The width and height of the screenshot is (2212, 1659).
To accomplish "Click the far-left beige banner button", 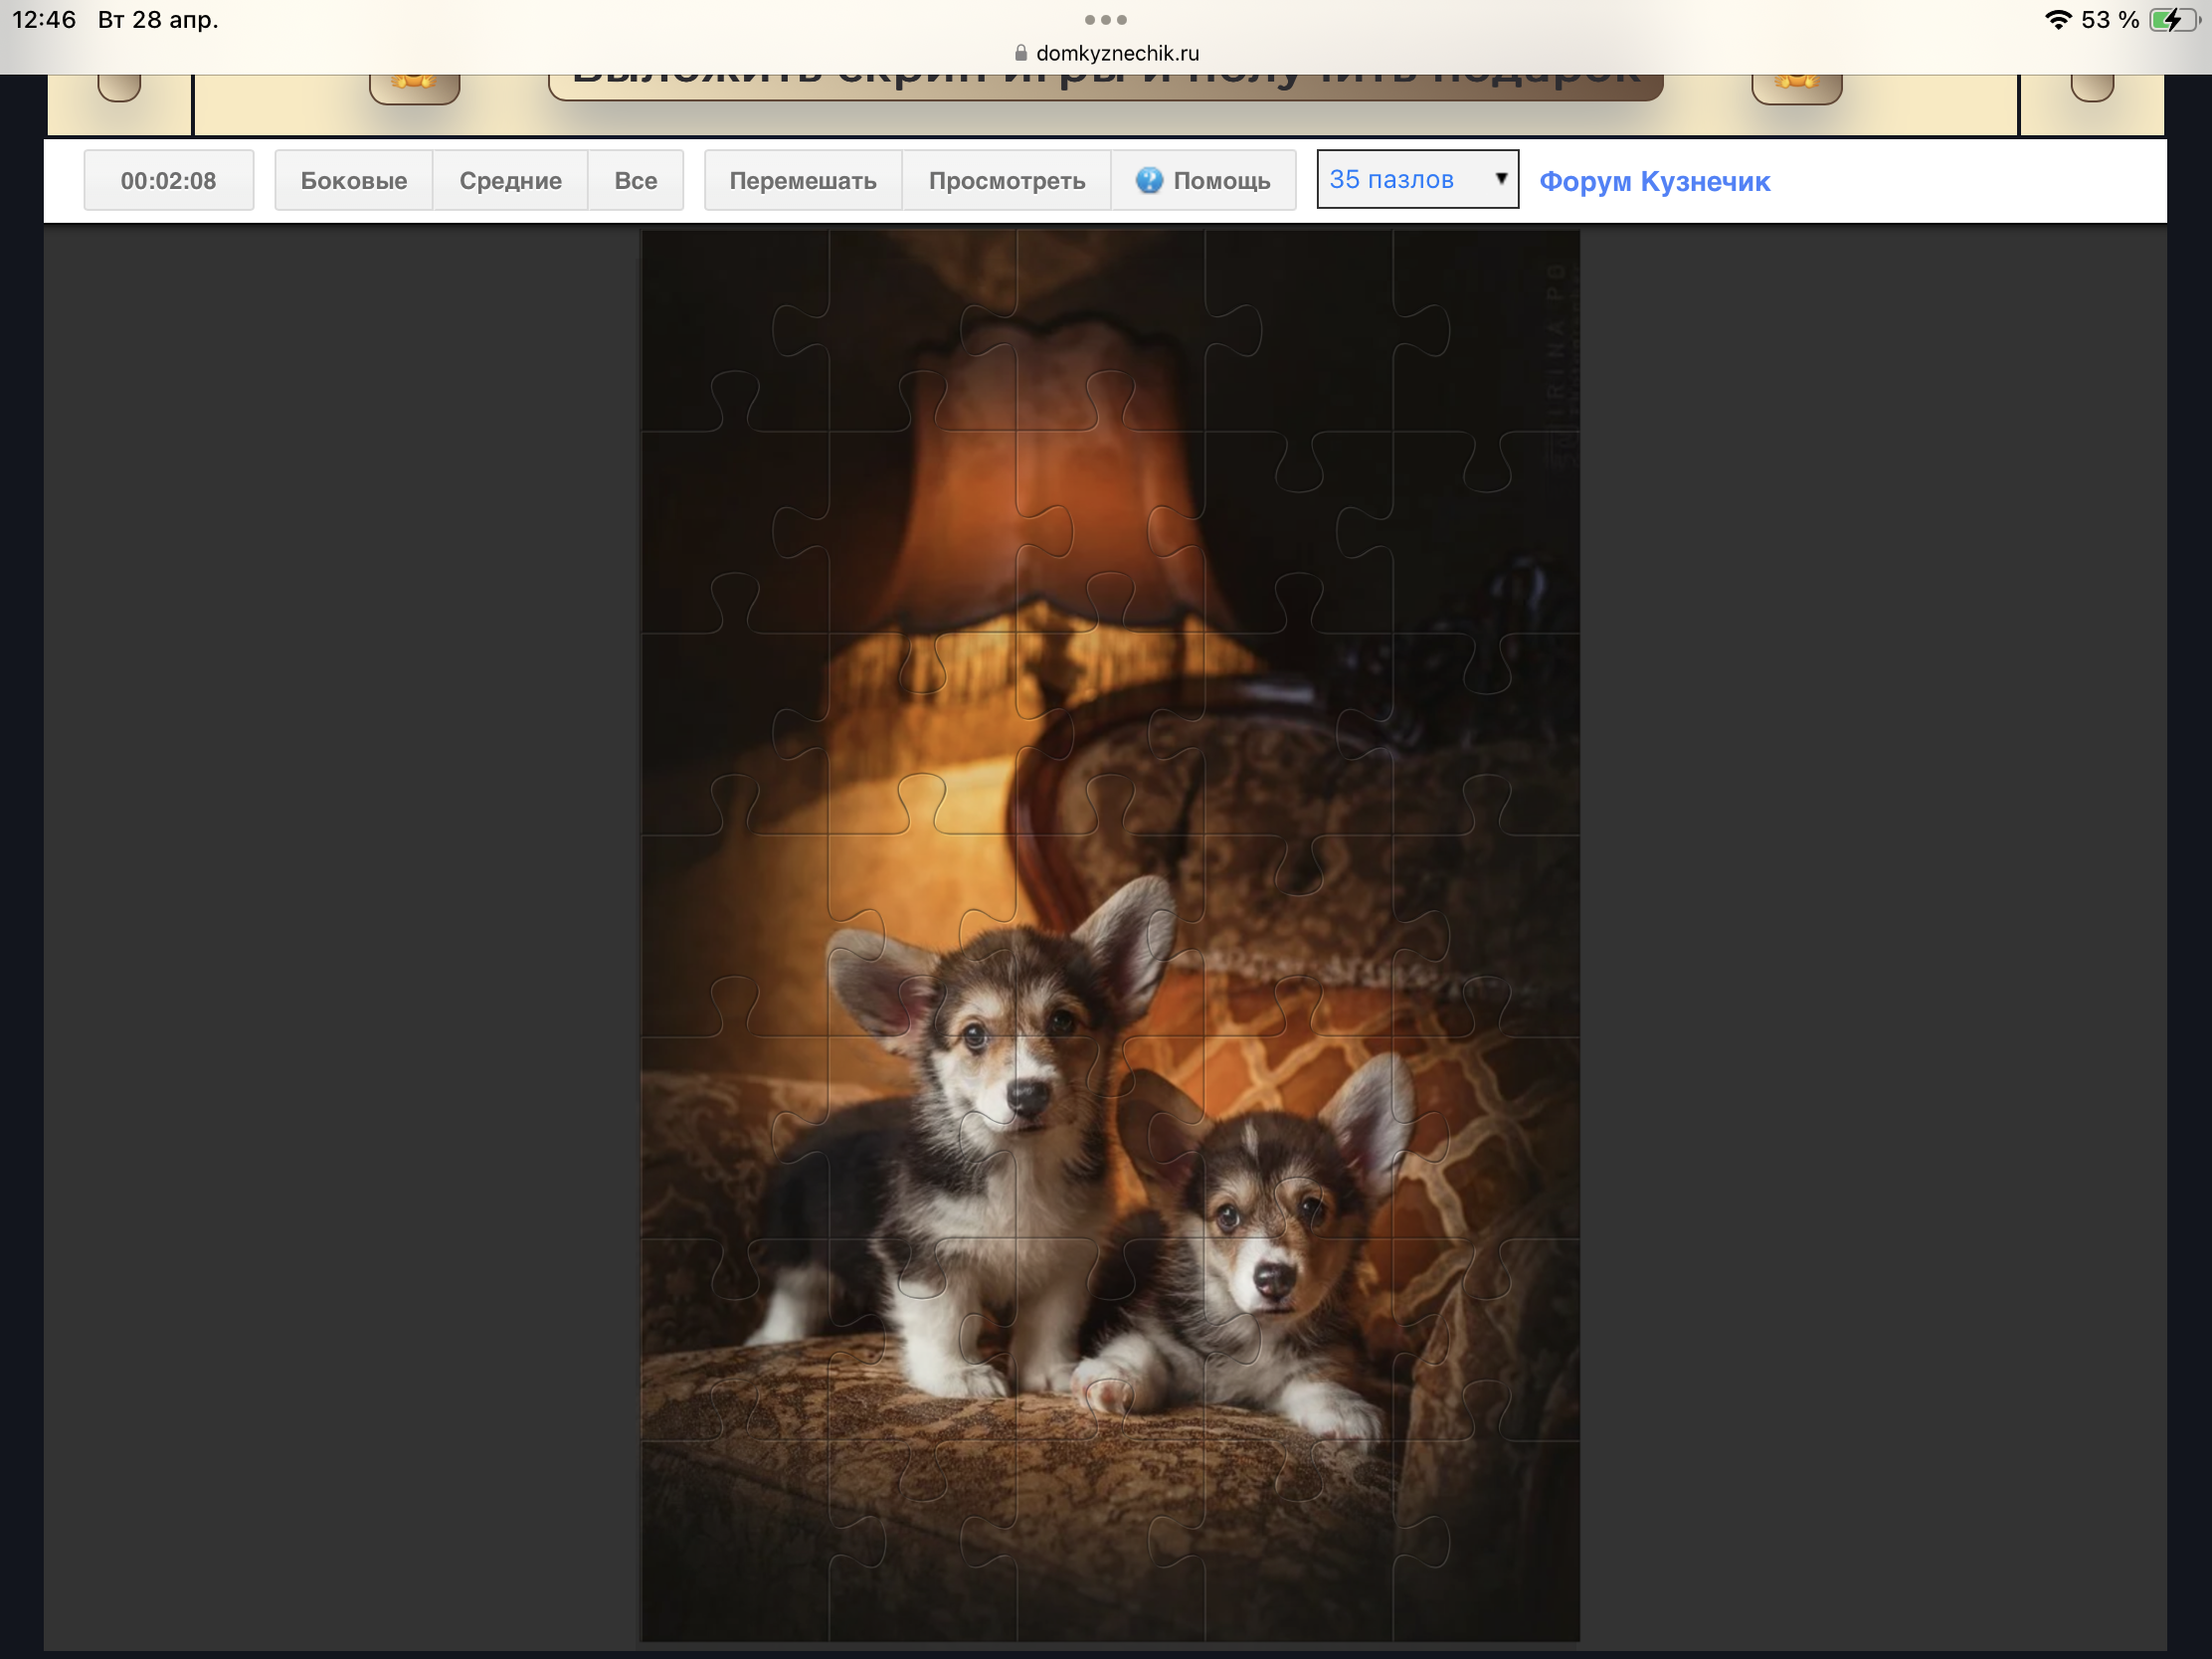I will point(119,88).
